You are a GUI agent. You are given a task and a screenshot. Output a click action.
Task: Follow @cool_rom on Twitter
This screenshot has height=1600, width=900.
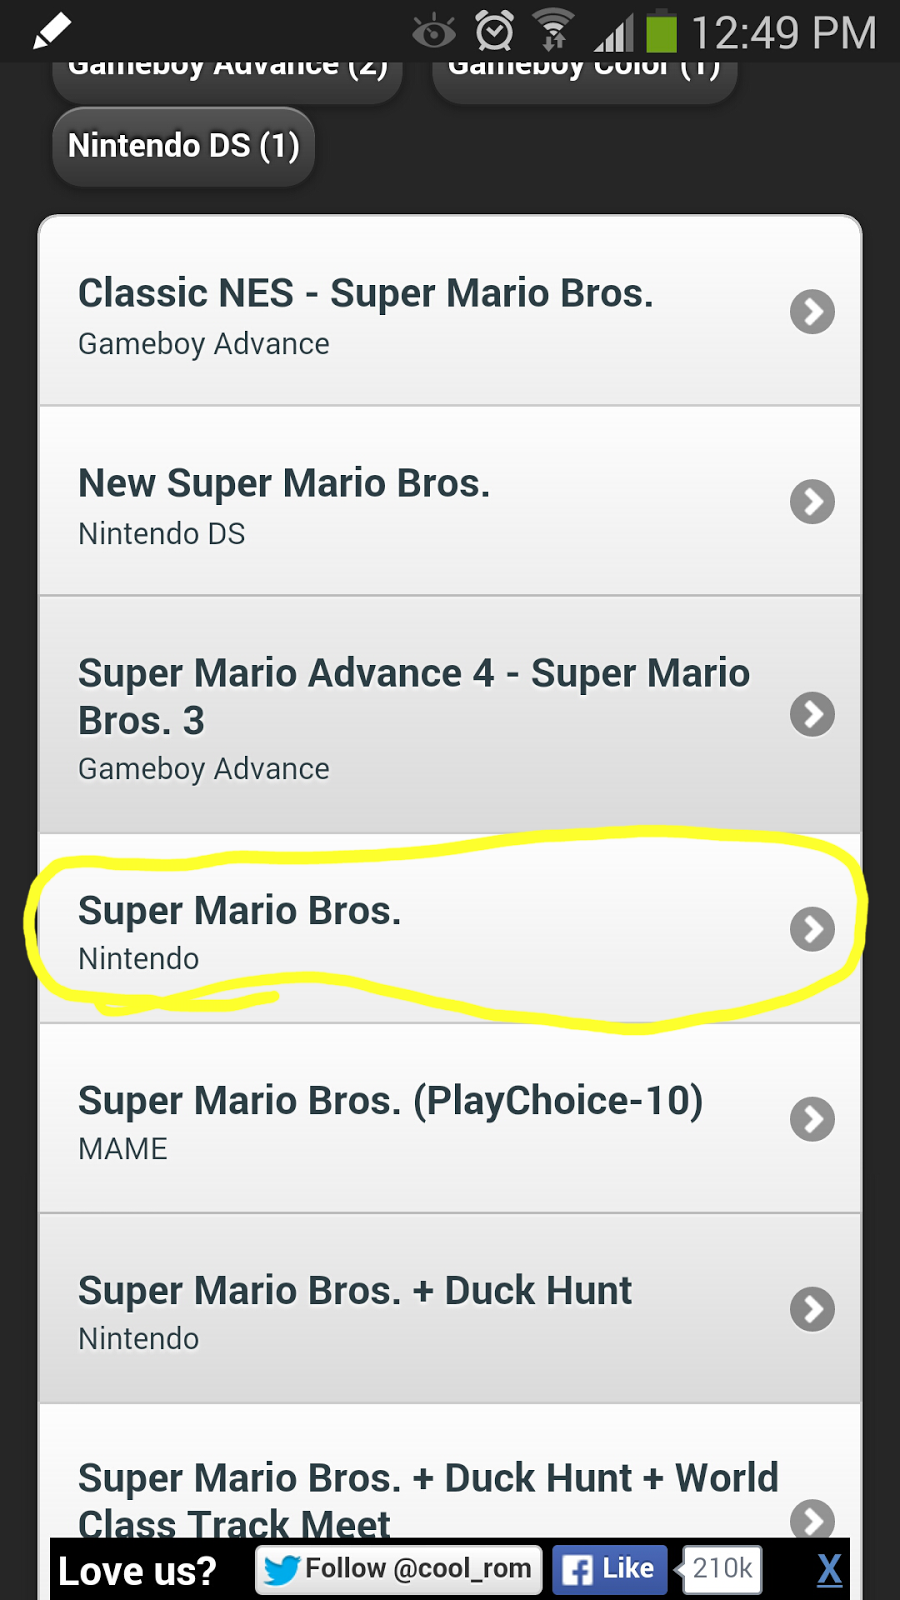pos(400,1569)
